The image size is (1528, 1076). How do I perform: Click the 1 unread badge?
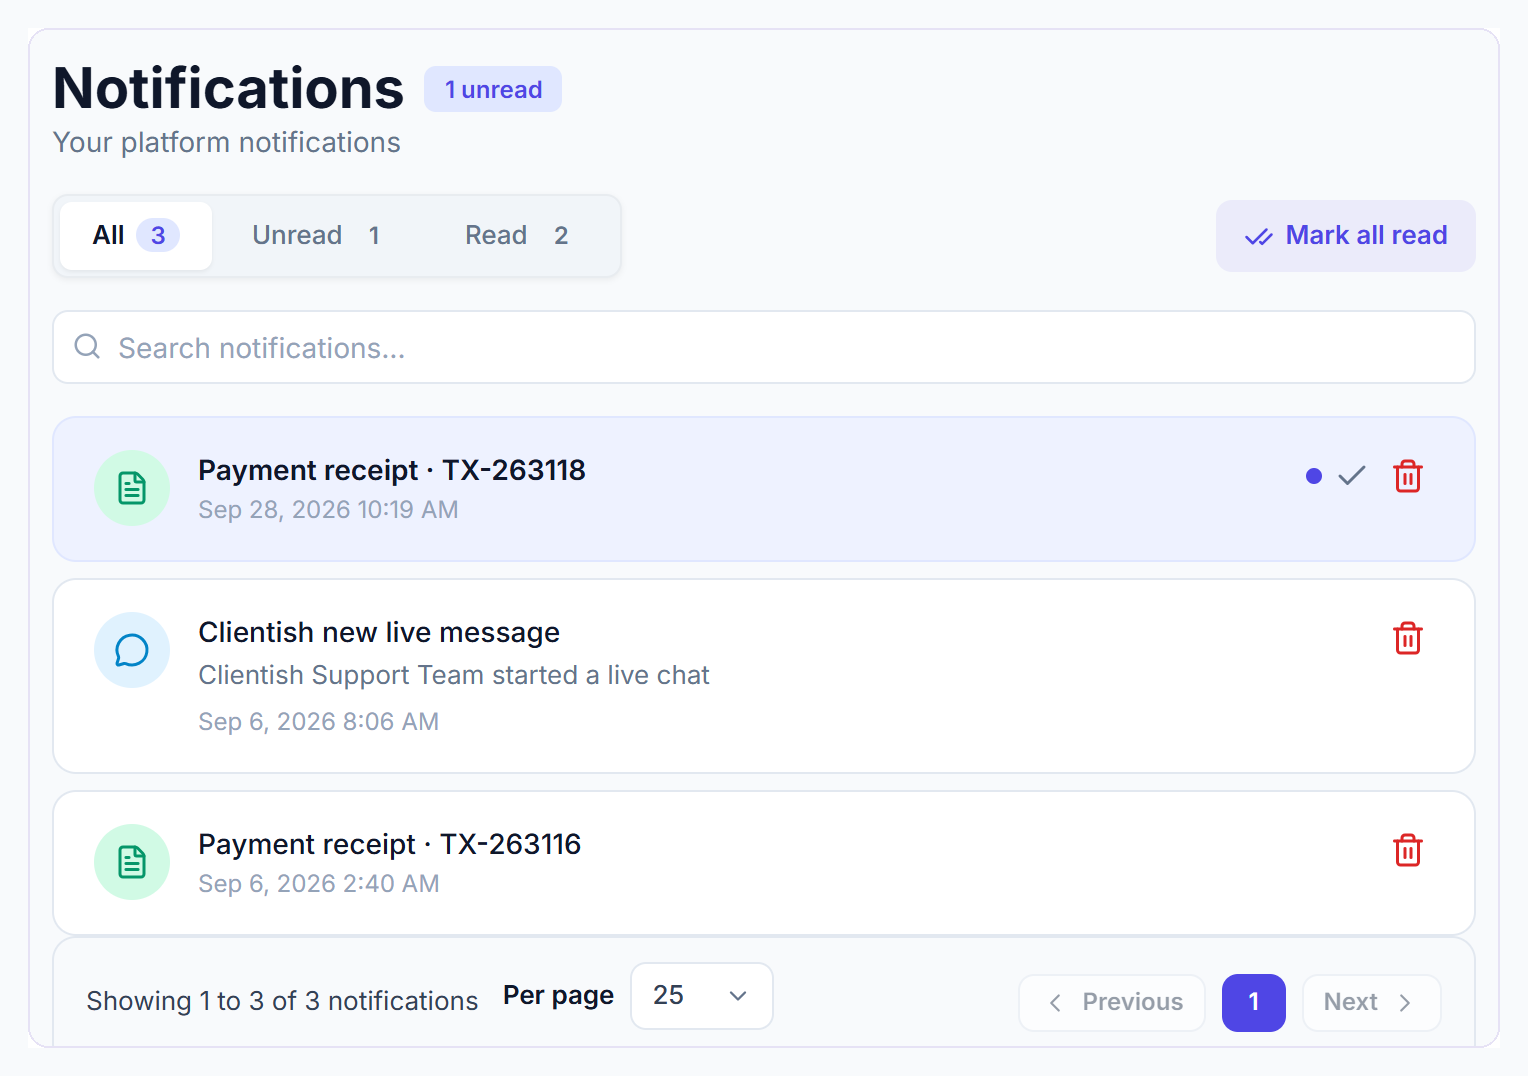493,90
